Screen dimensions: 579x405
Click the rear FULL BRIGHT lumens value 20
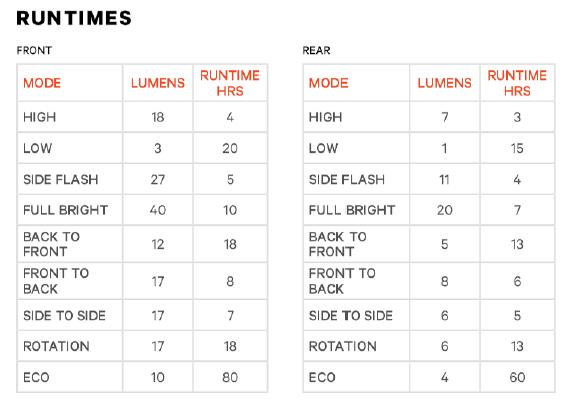445,210
